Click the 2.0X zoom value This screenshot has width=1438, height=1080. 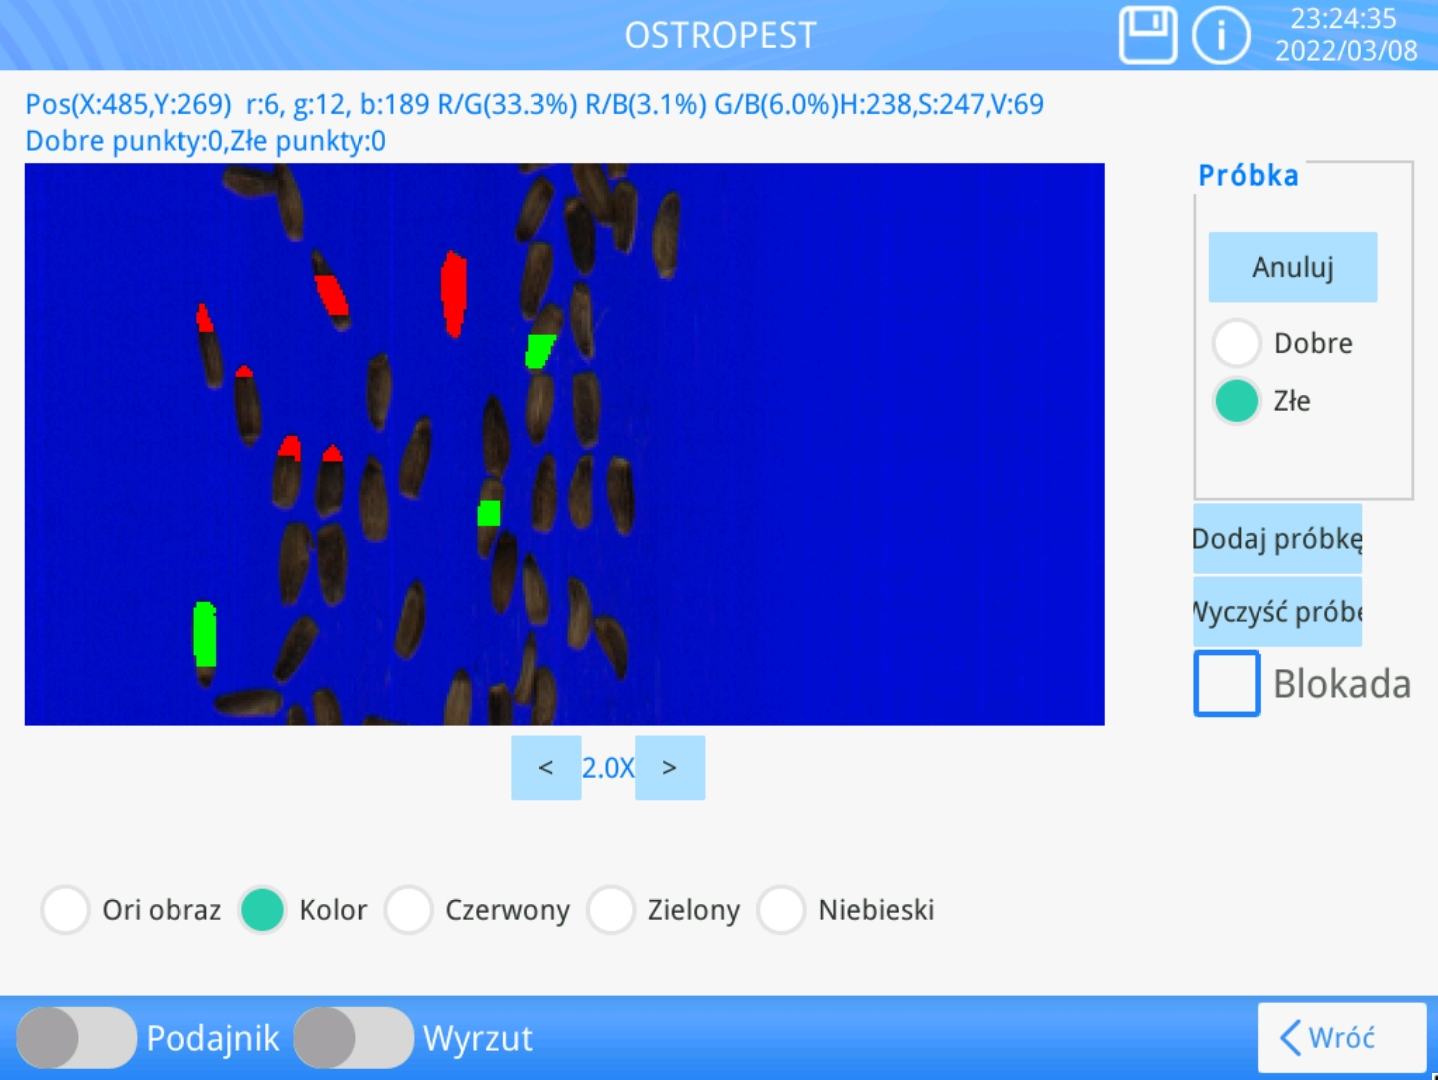608,768
